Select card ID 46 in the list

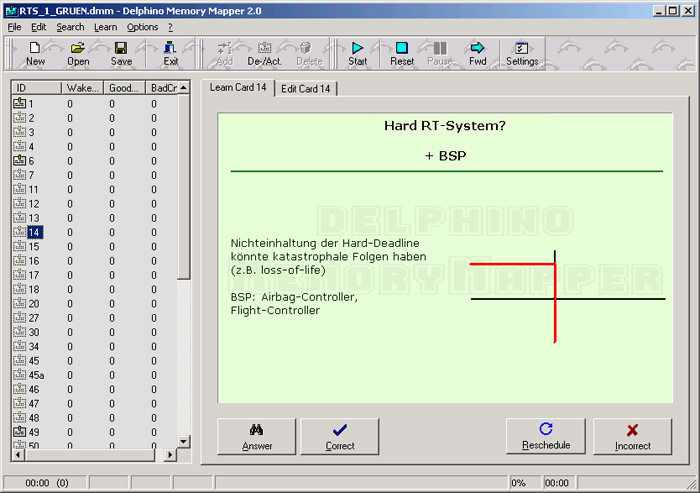pos(33,389)
